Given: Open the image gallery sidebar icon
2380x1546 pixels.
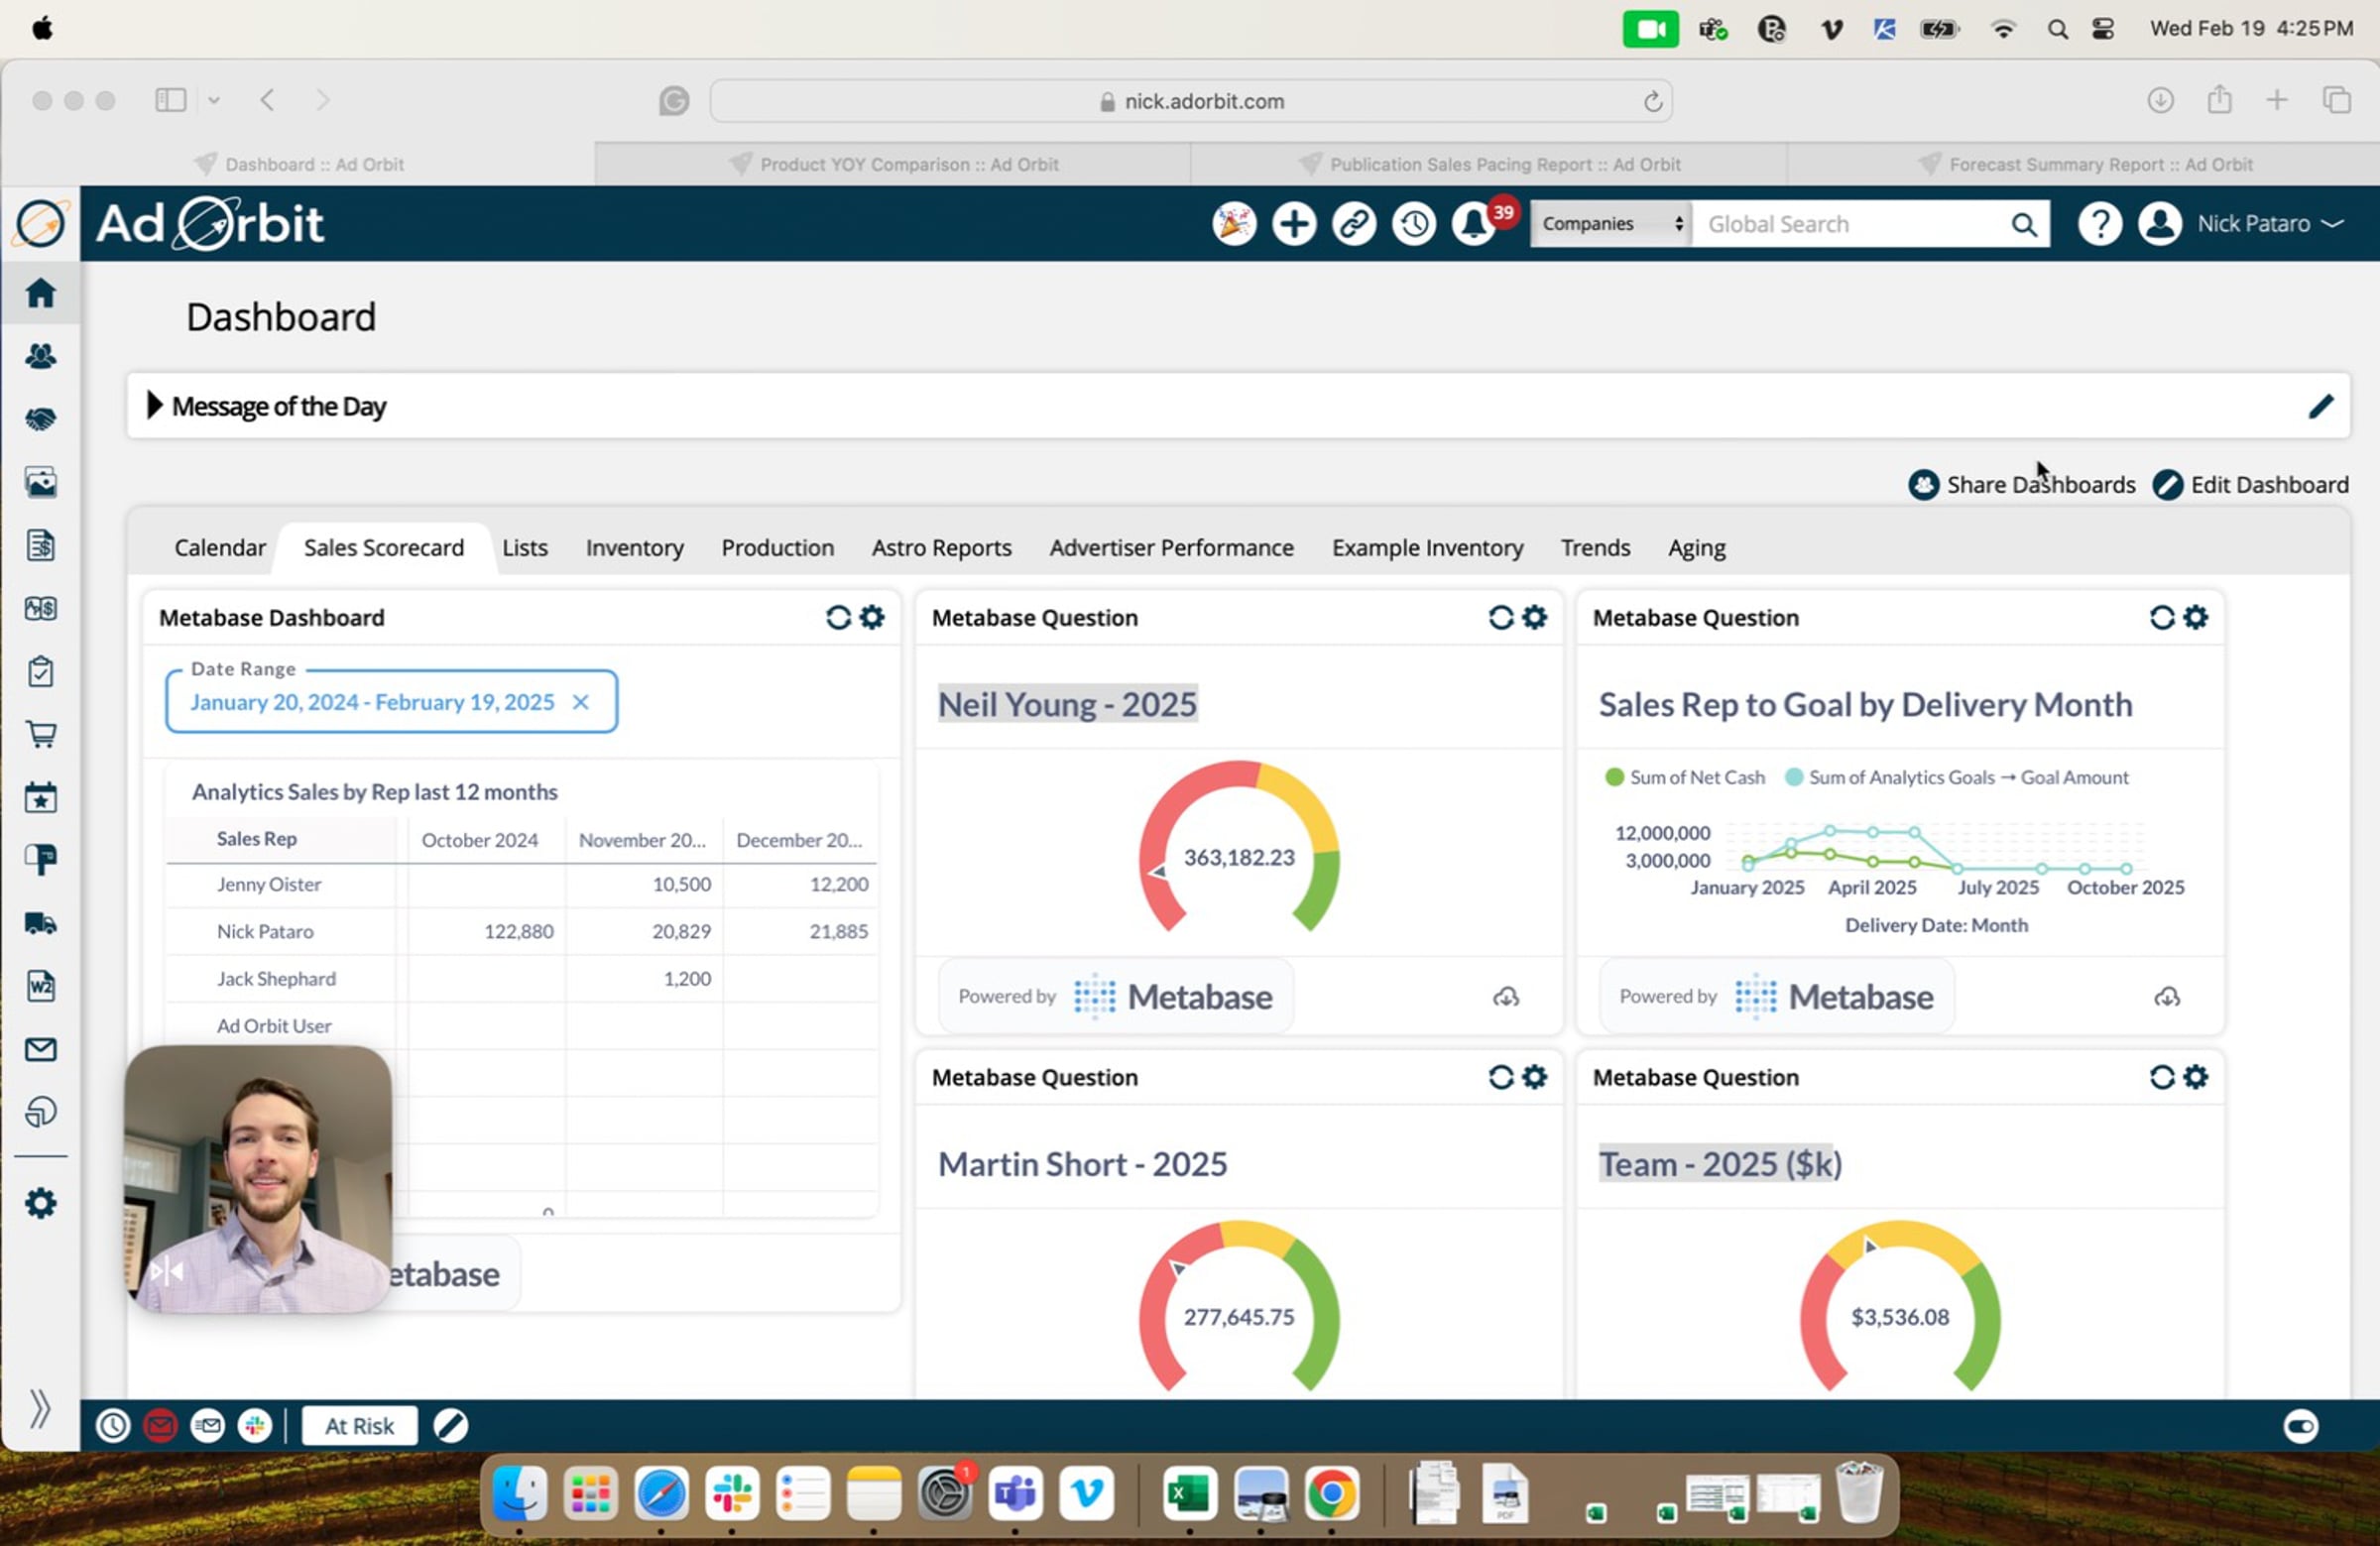Looking at the screenshot, I should [40, 482].
